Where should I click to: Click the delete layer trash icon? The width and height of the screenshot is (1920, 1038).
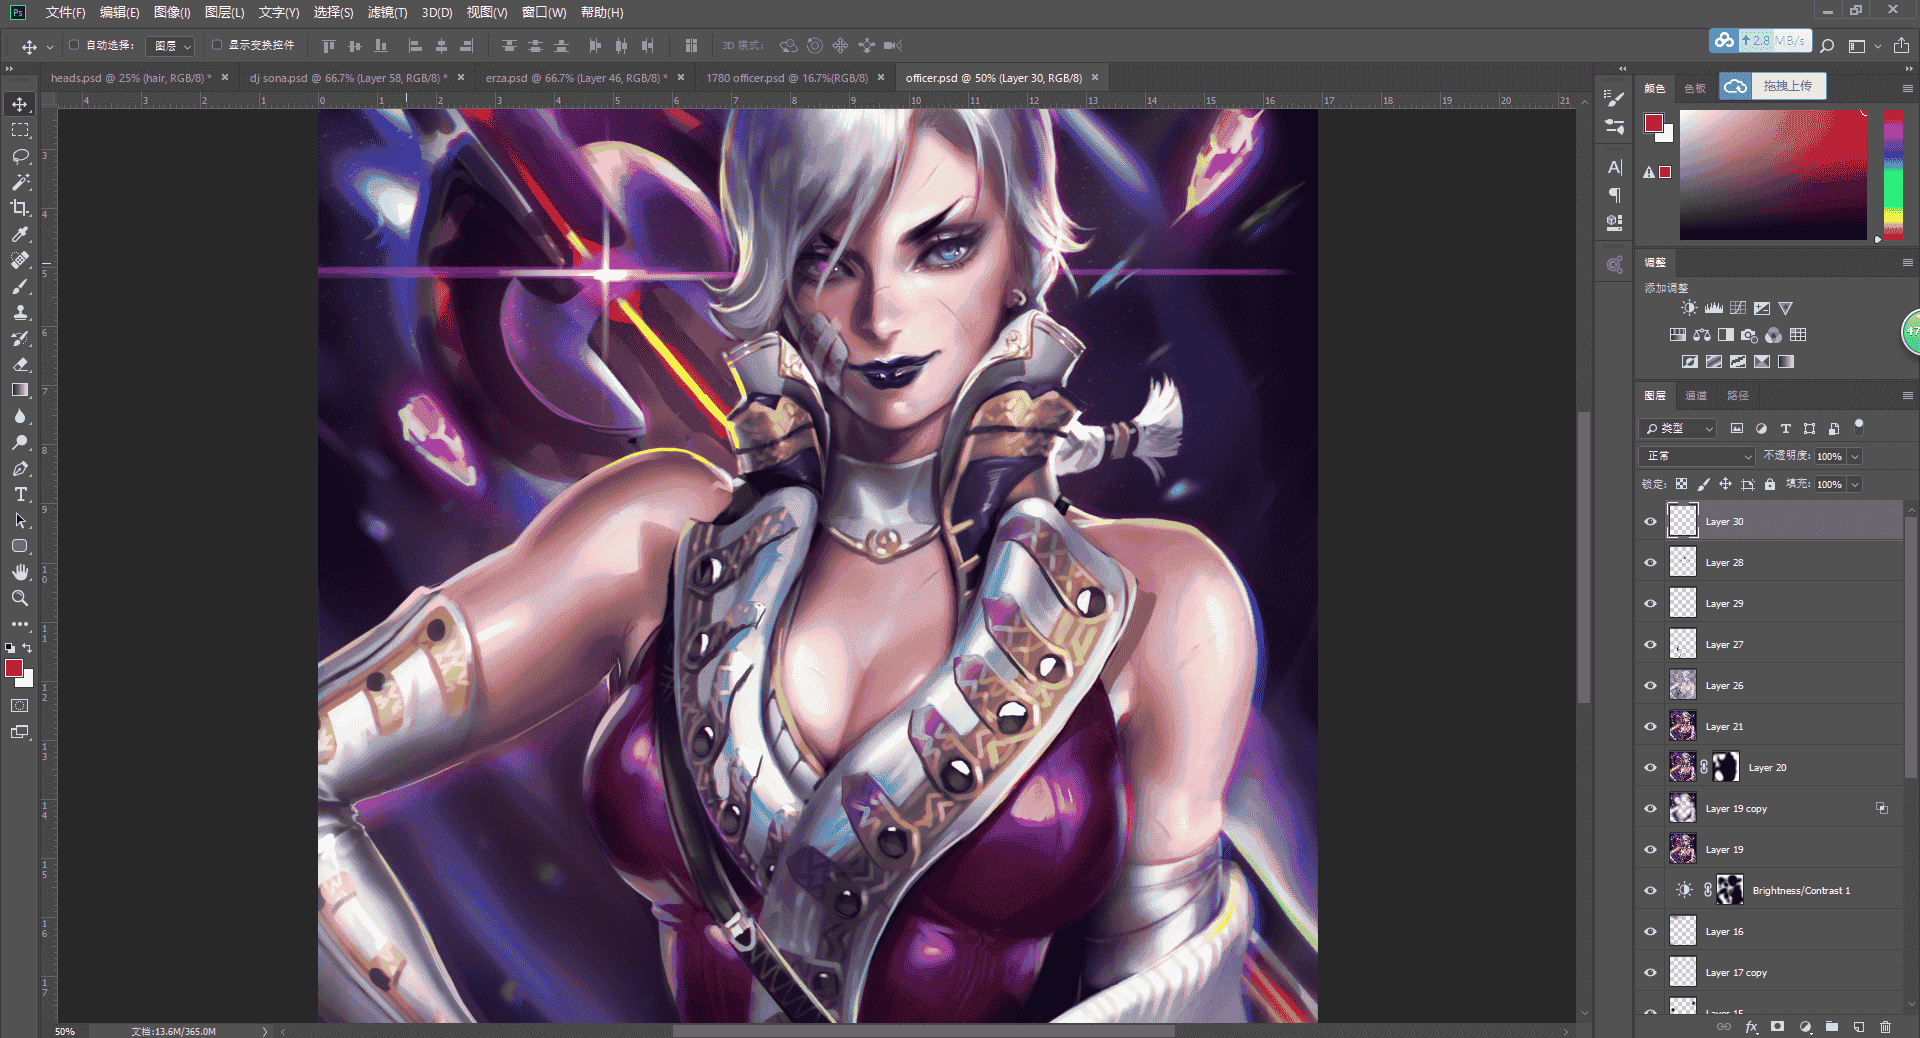[1885, 1027]
